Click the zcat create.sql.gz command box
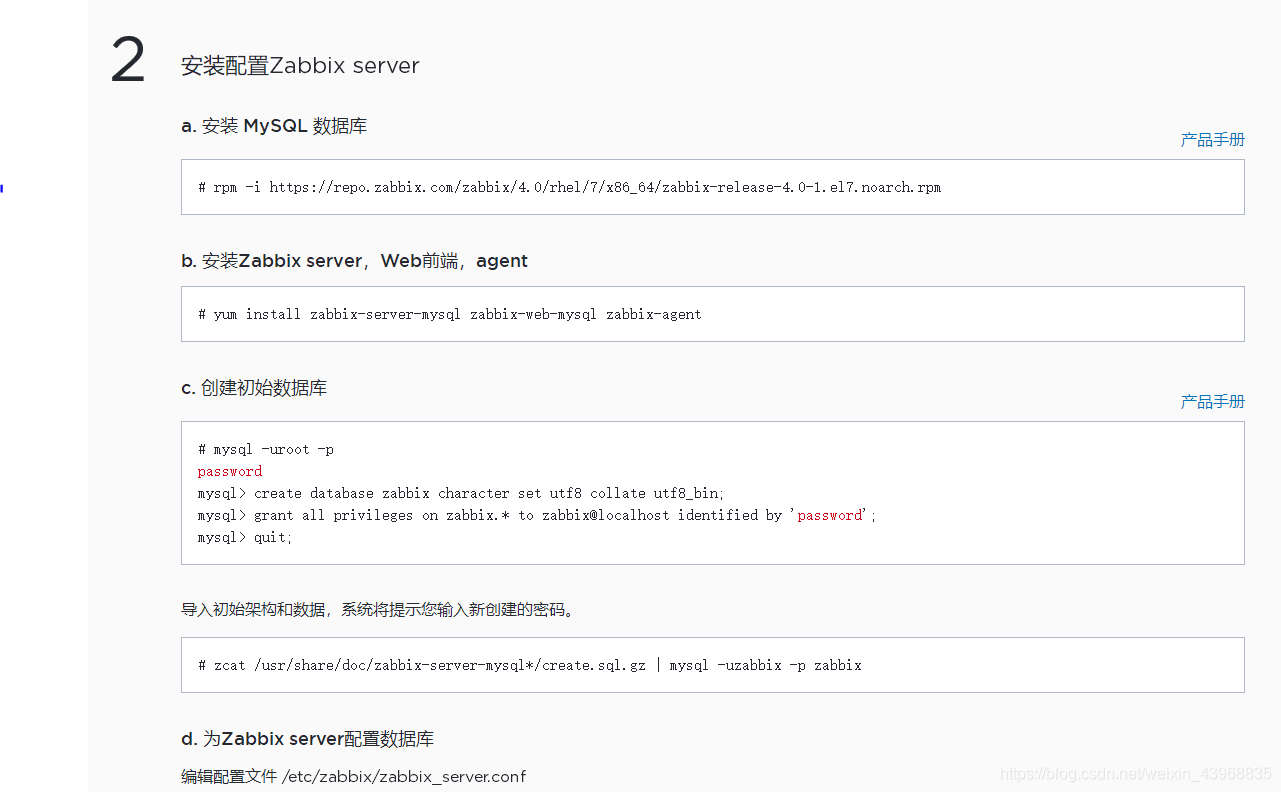The height and width of the screenshot is (792, 1281). coord(712,665)
